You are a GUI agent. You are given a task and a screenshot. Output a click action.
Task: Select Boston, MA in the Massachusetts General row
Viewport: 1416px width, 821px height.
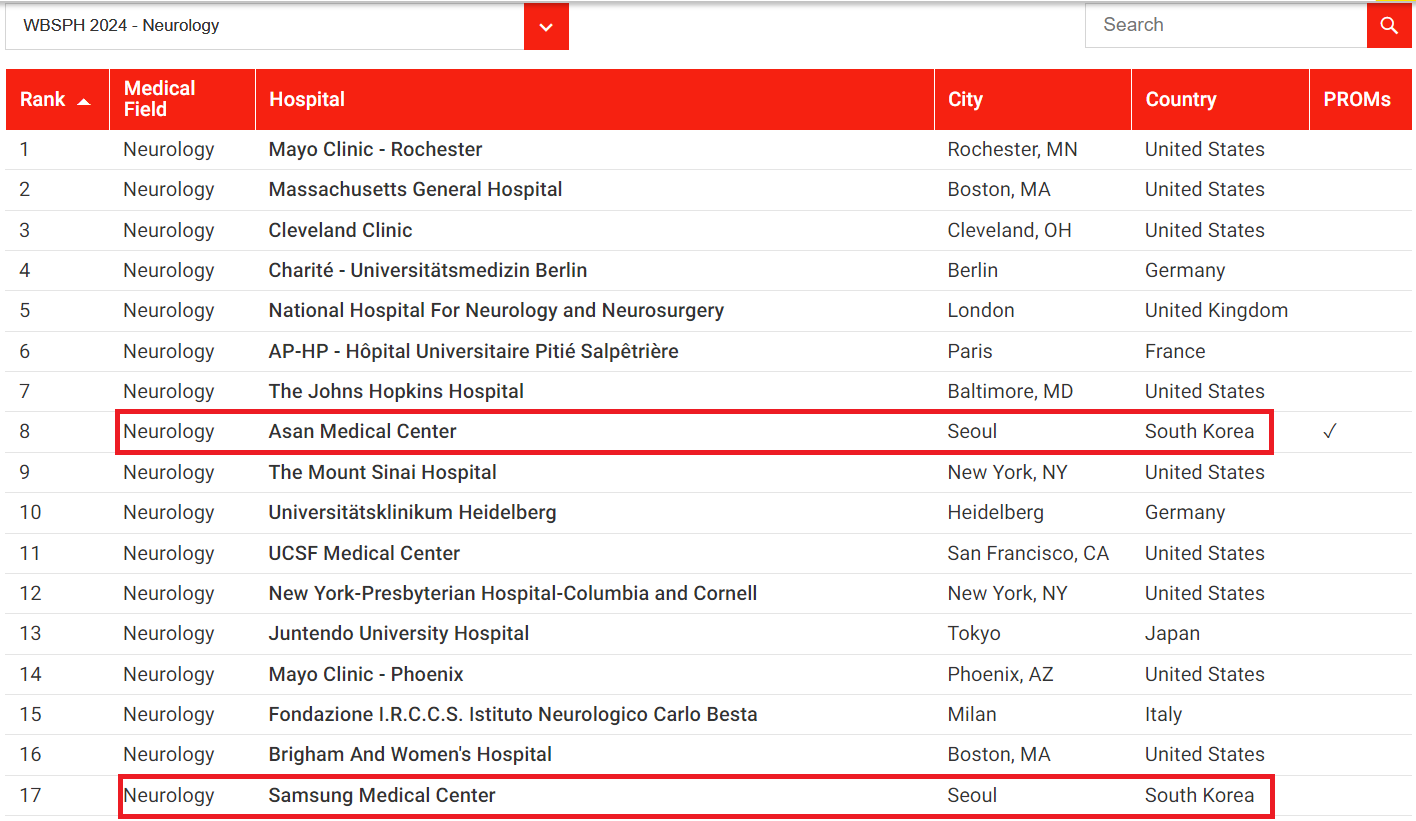click(x=999, y=189)
